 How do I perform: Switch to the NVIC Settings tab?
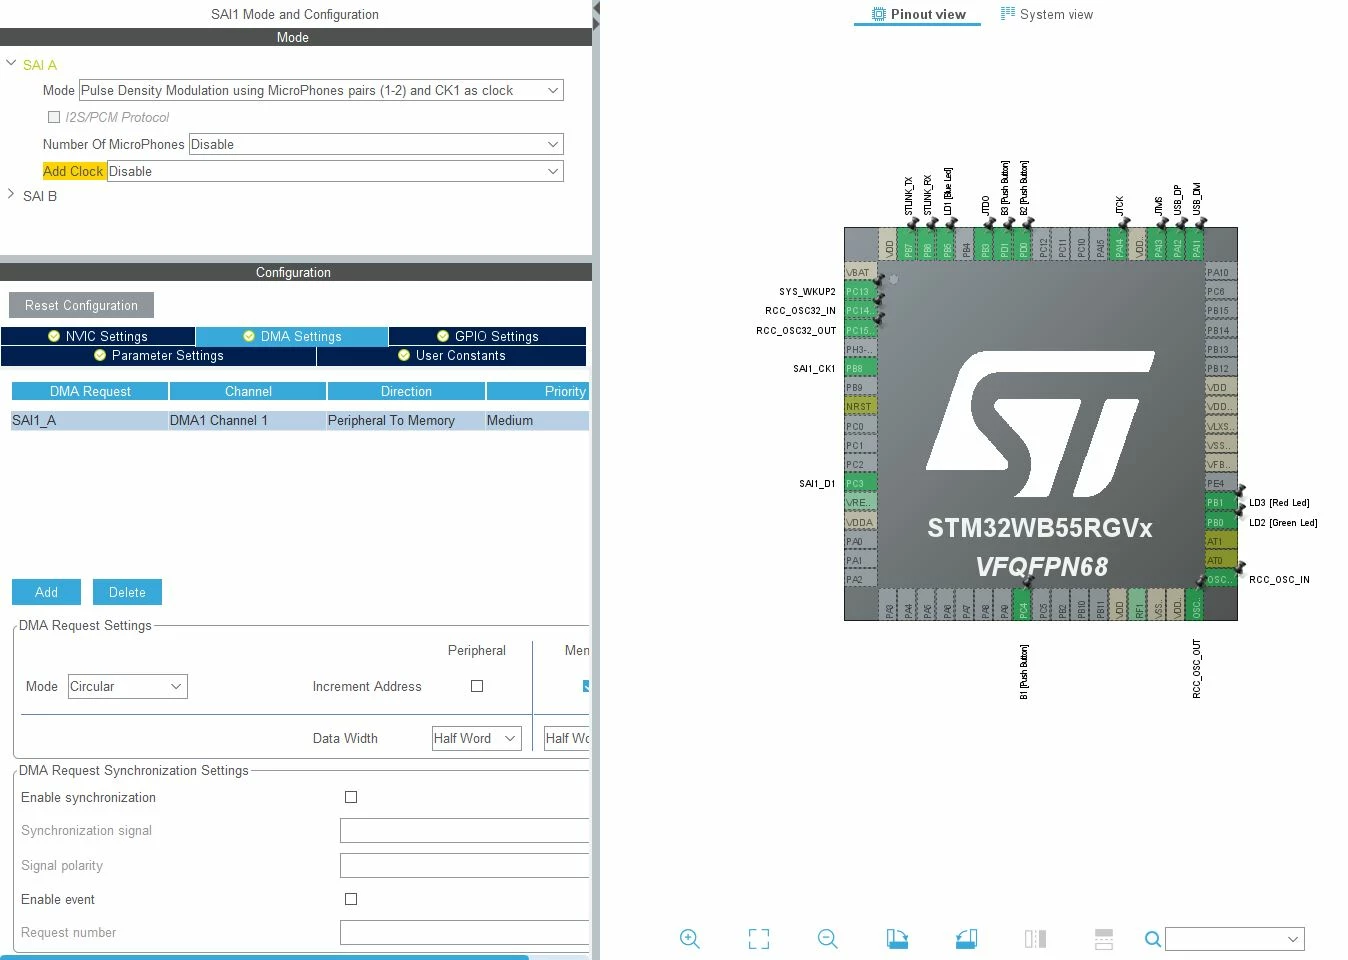coord(98,336)
